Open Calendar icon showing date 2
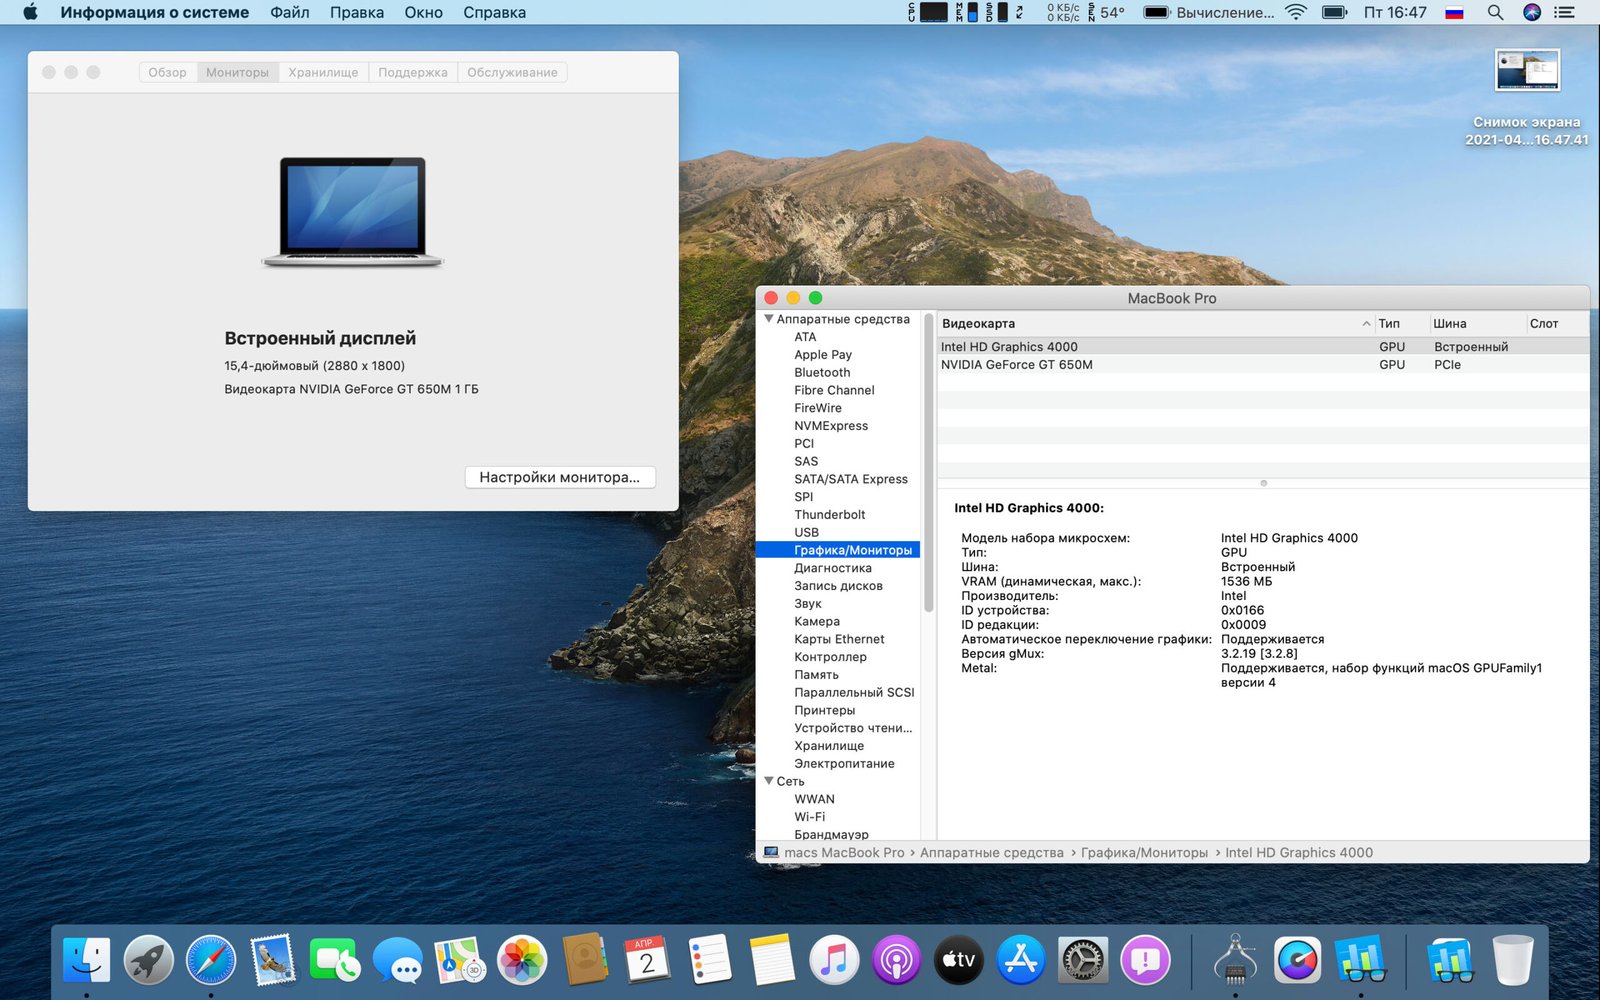This screenshot has height=1000, width=1600. 647,961
